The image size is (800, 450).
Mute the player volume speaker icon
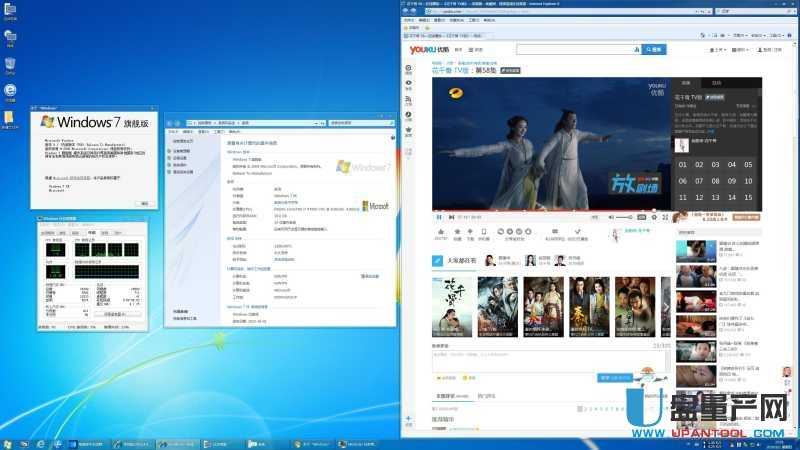611,217
